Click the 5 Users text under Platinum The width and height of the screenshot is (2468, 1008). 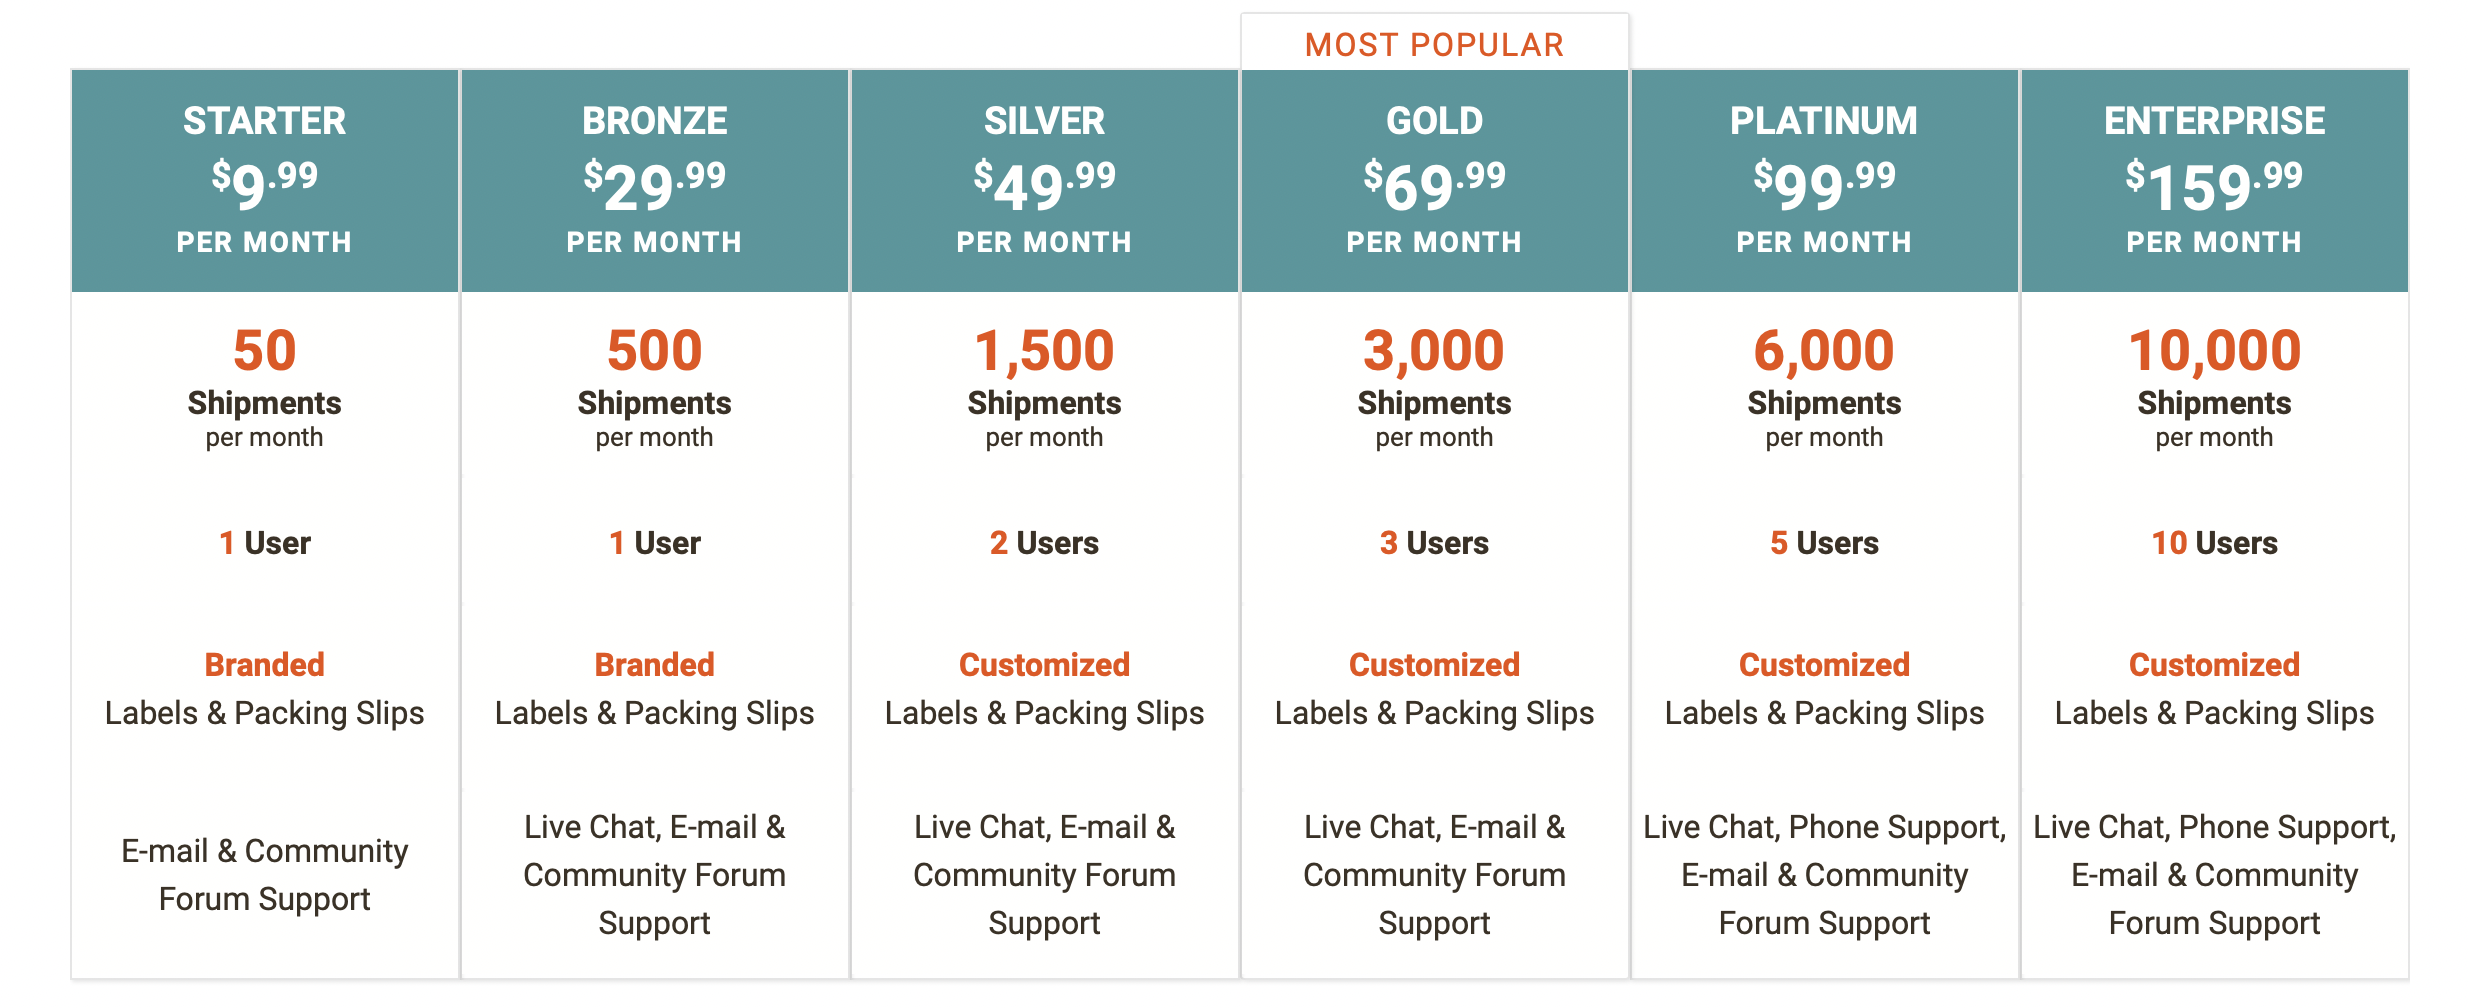pos(1825,543)
